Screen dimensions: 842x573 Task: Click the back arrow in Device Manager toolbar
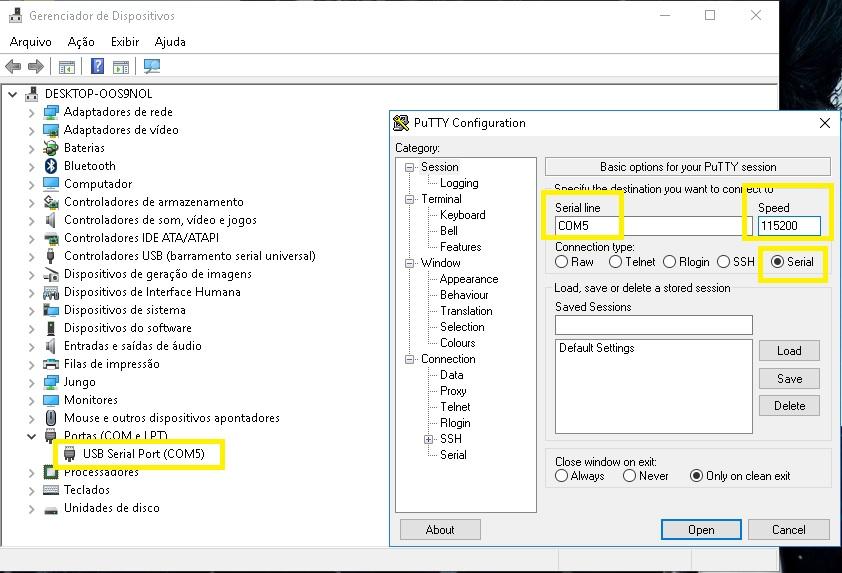[x=13, y=67]
